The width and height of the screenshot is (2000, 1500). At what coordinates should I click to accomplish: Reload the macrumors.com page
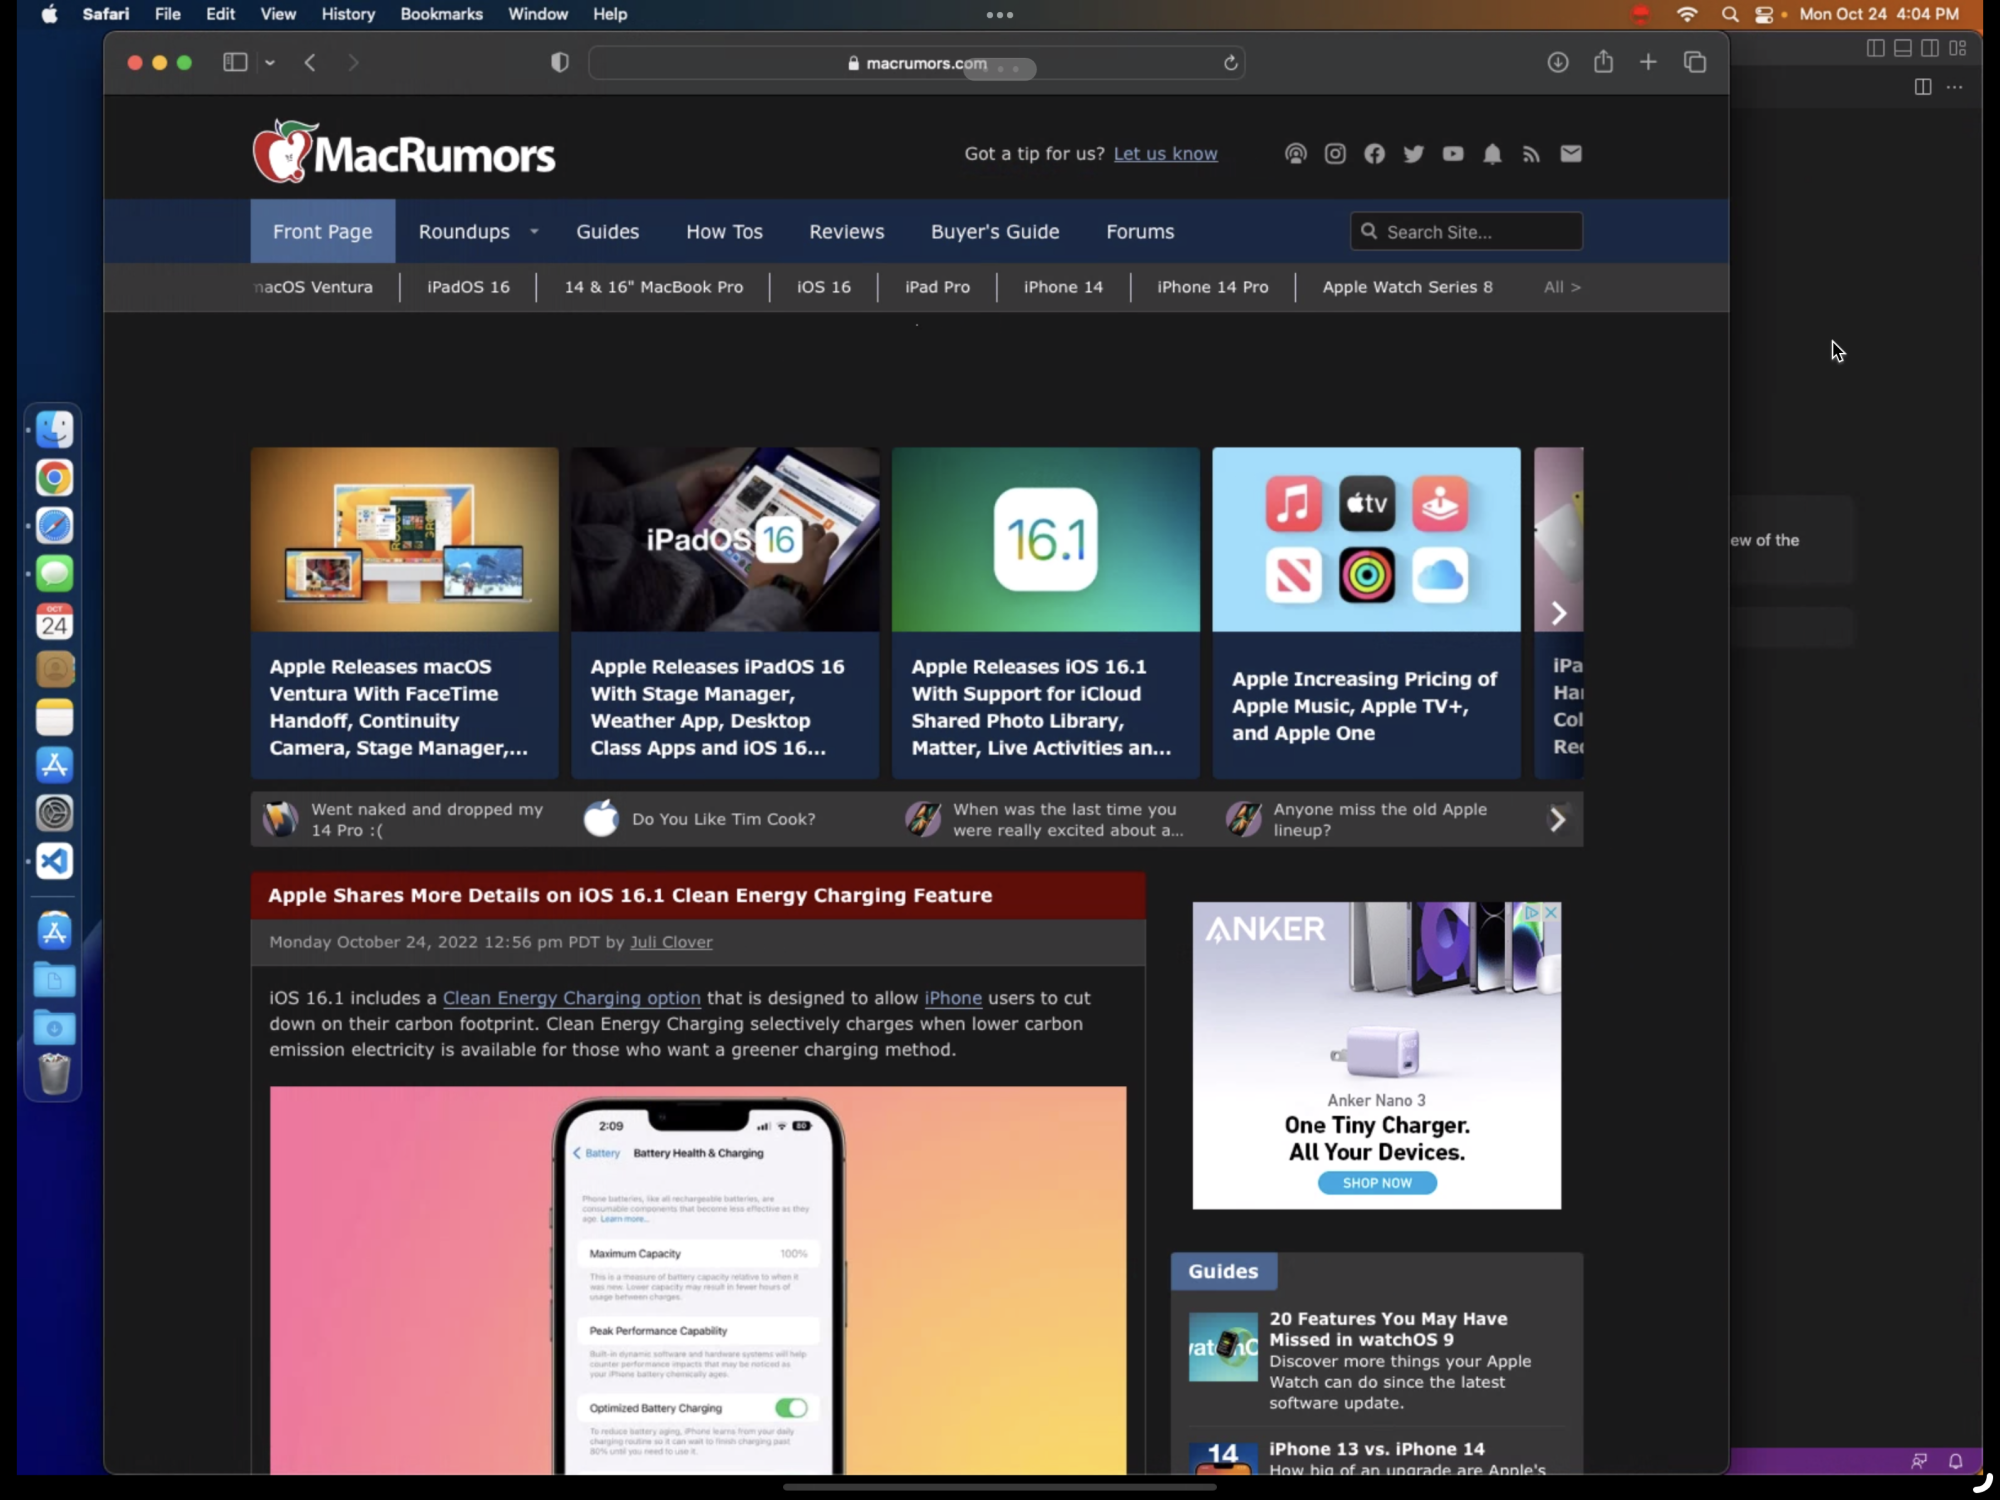pyautogui.click(x=1230, y=63)
